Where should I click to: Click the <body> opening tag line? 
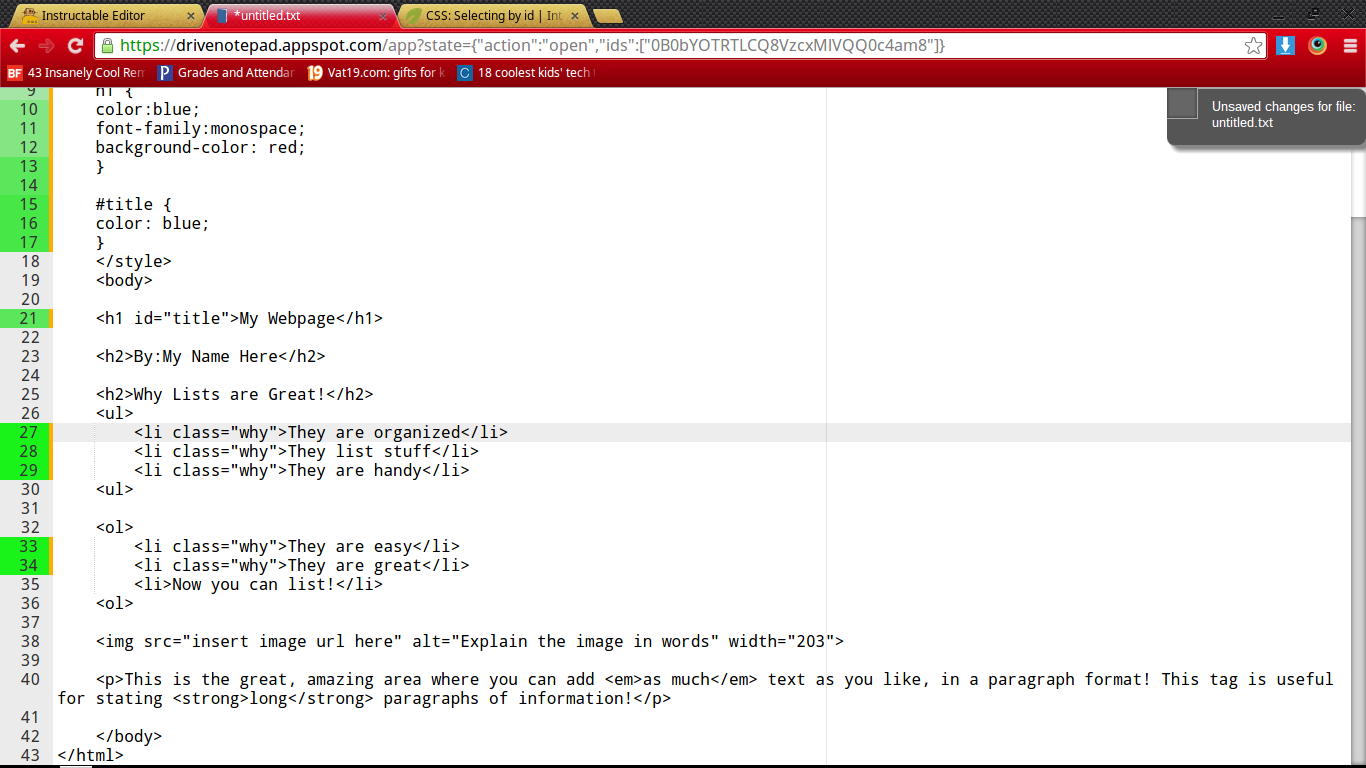tap(124, 280)
